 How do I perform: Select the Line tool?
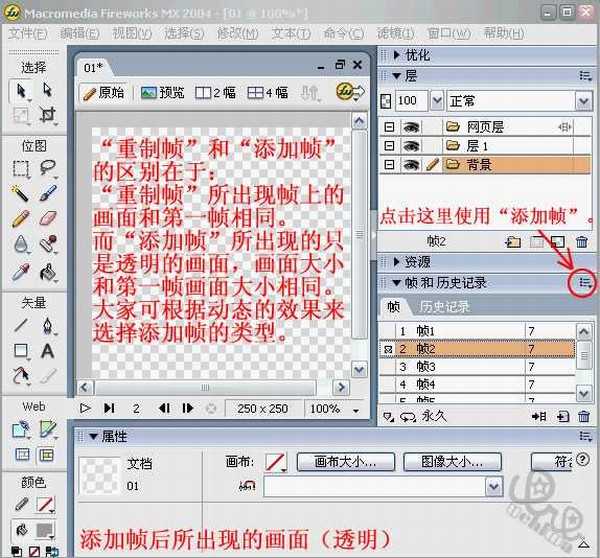point(21,325)
